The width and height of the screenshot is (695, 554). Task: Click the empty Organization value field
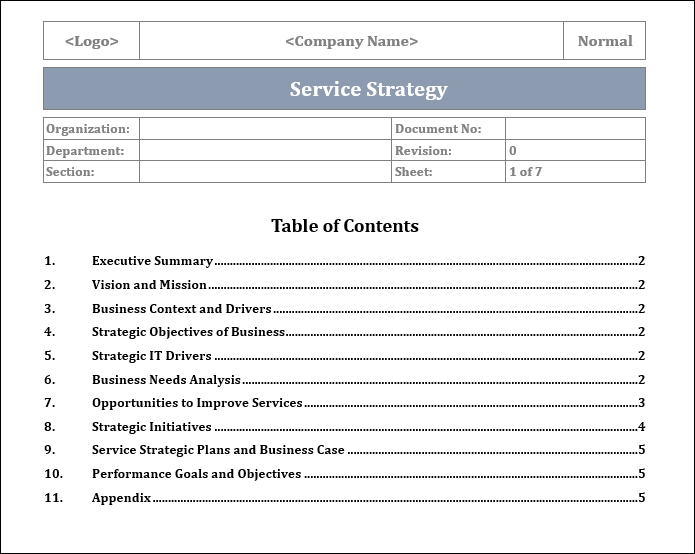pos(264,129)
